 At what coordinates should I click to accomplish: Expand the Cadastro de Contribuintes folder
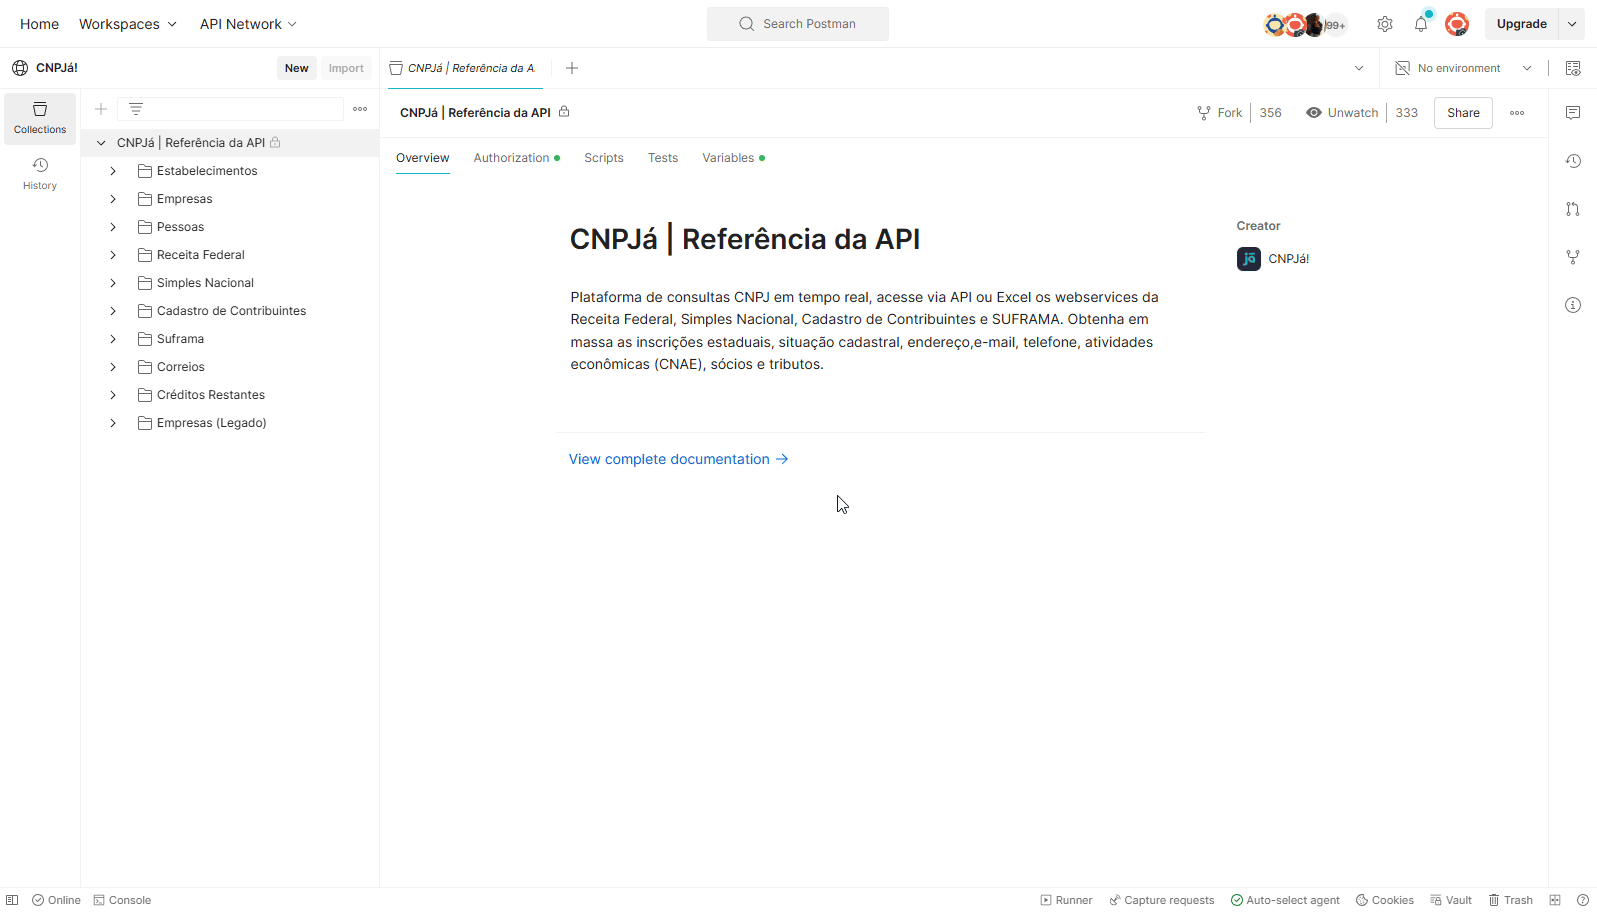coord(113,311)
